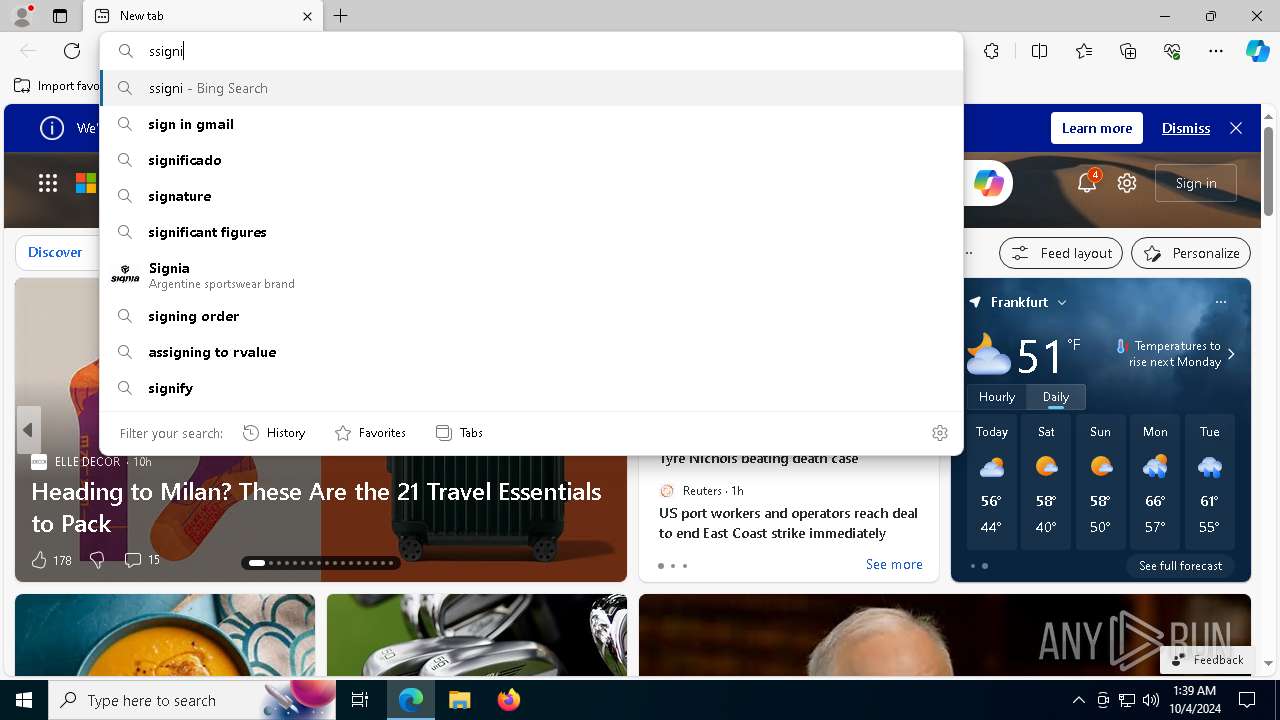This screenshot has height=720, width=1280.
Task: Click the Personalize button
Action: (1191, 253)
